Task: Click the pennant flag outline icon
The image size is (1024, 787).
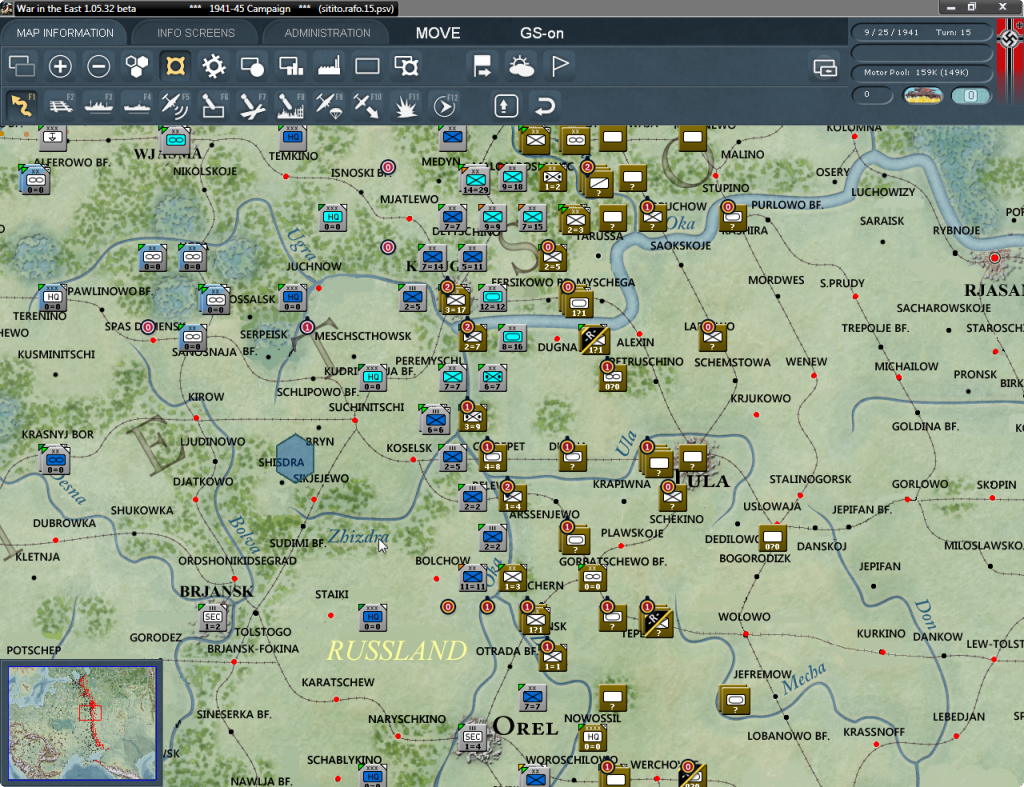Action: 560,66
